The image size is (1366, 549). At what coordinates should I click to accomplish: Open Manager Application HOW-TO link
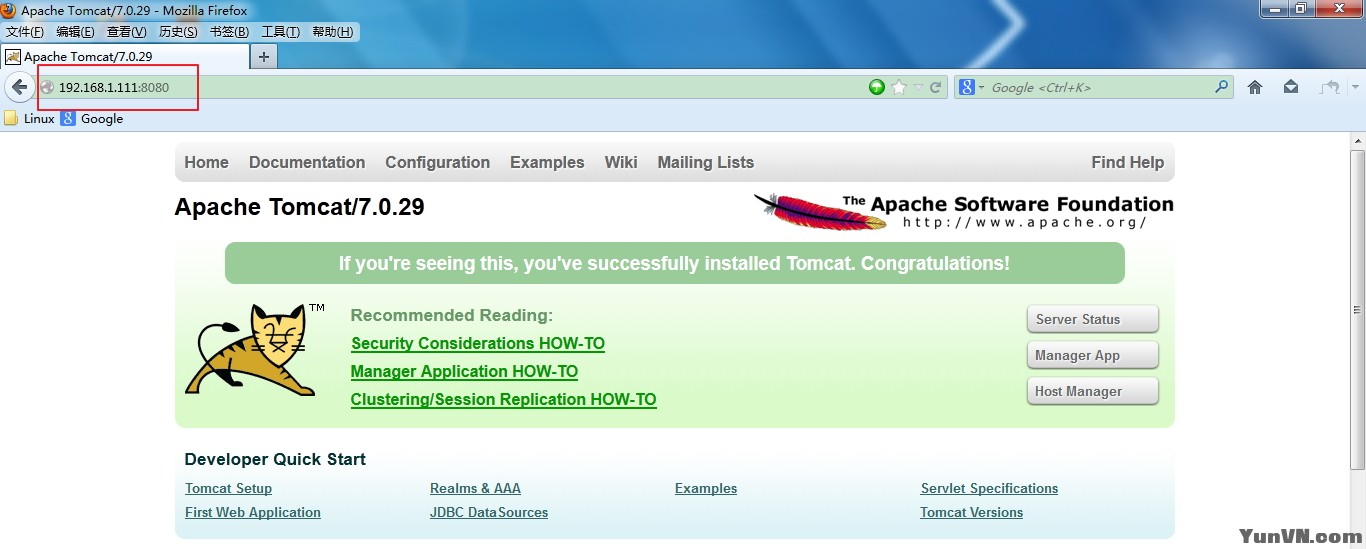pyautogui.click(x=464, y=371)
